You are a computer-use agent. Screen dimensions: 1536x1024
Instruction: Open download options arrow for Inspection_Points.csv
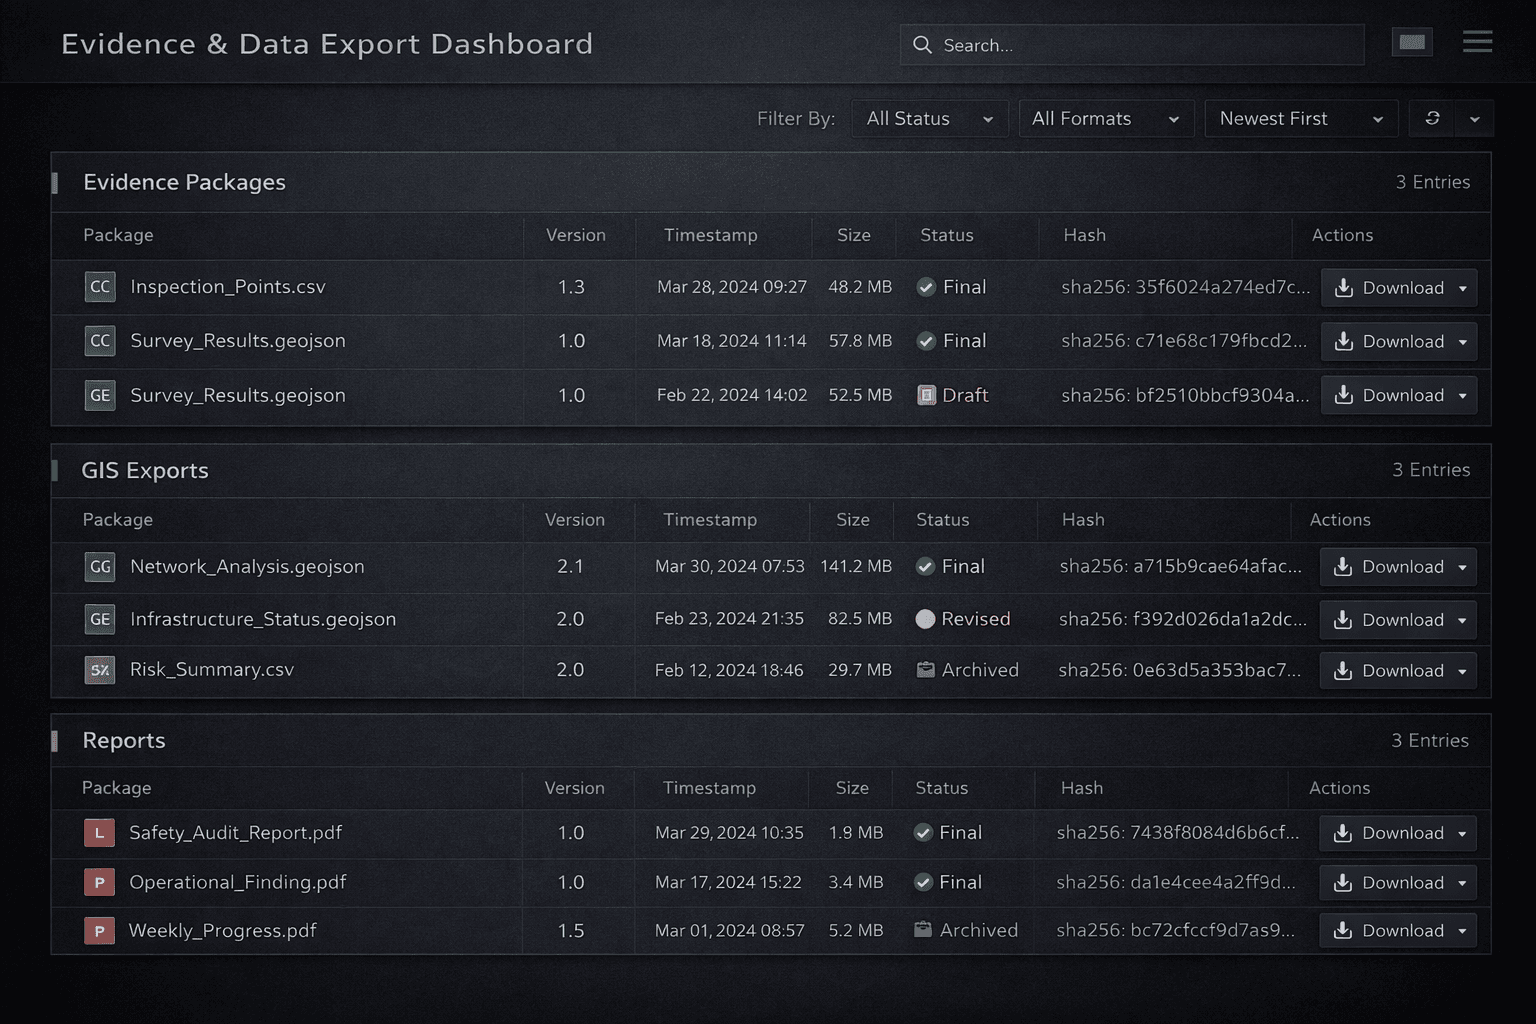click(x=1463, y=288)
